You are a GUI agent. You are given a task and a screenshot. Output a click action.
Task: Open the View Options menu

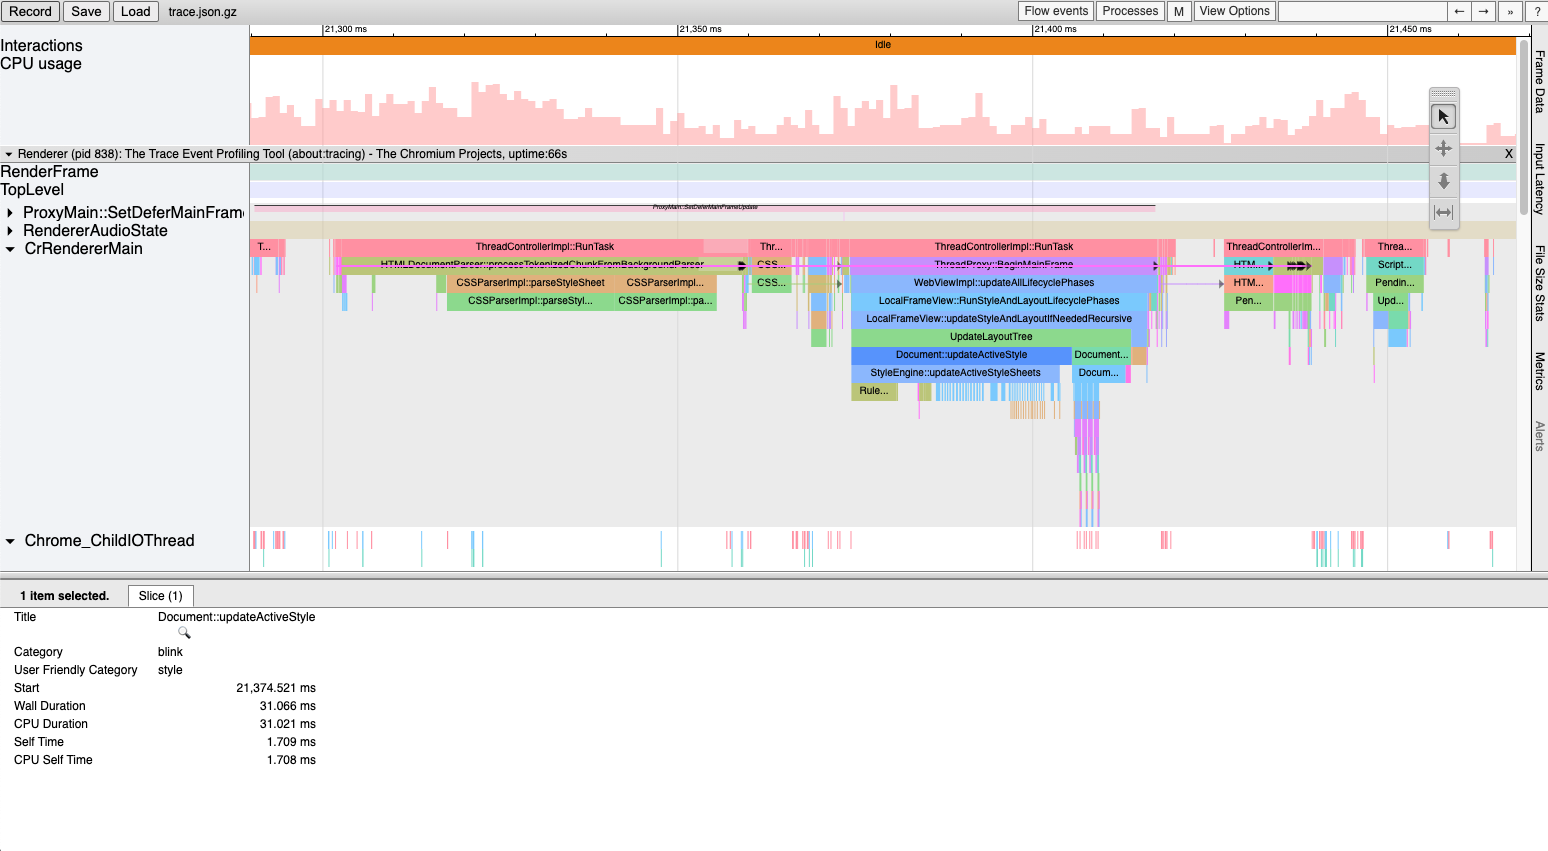[1234, 11]
